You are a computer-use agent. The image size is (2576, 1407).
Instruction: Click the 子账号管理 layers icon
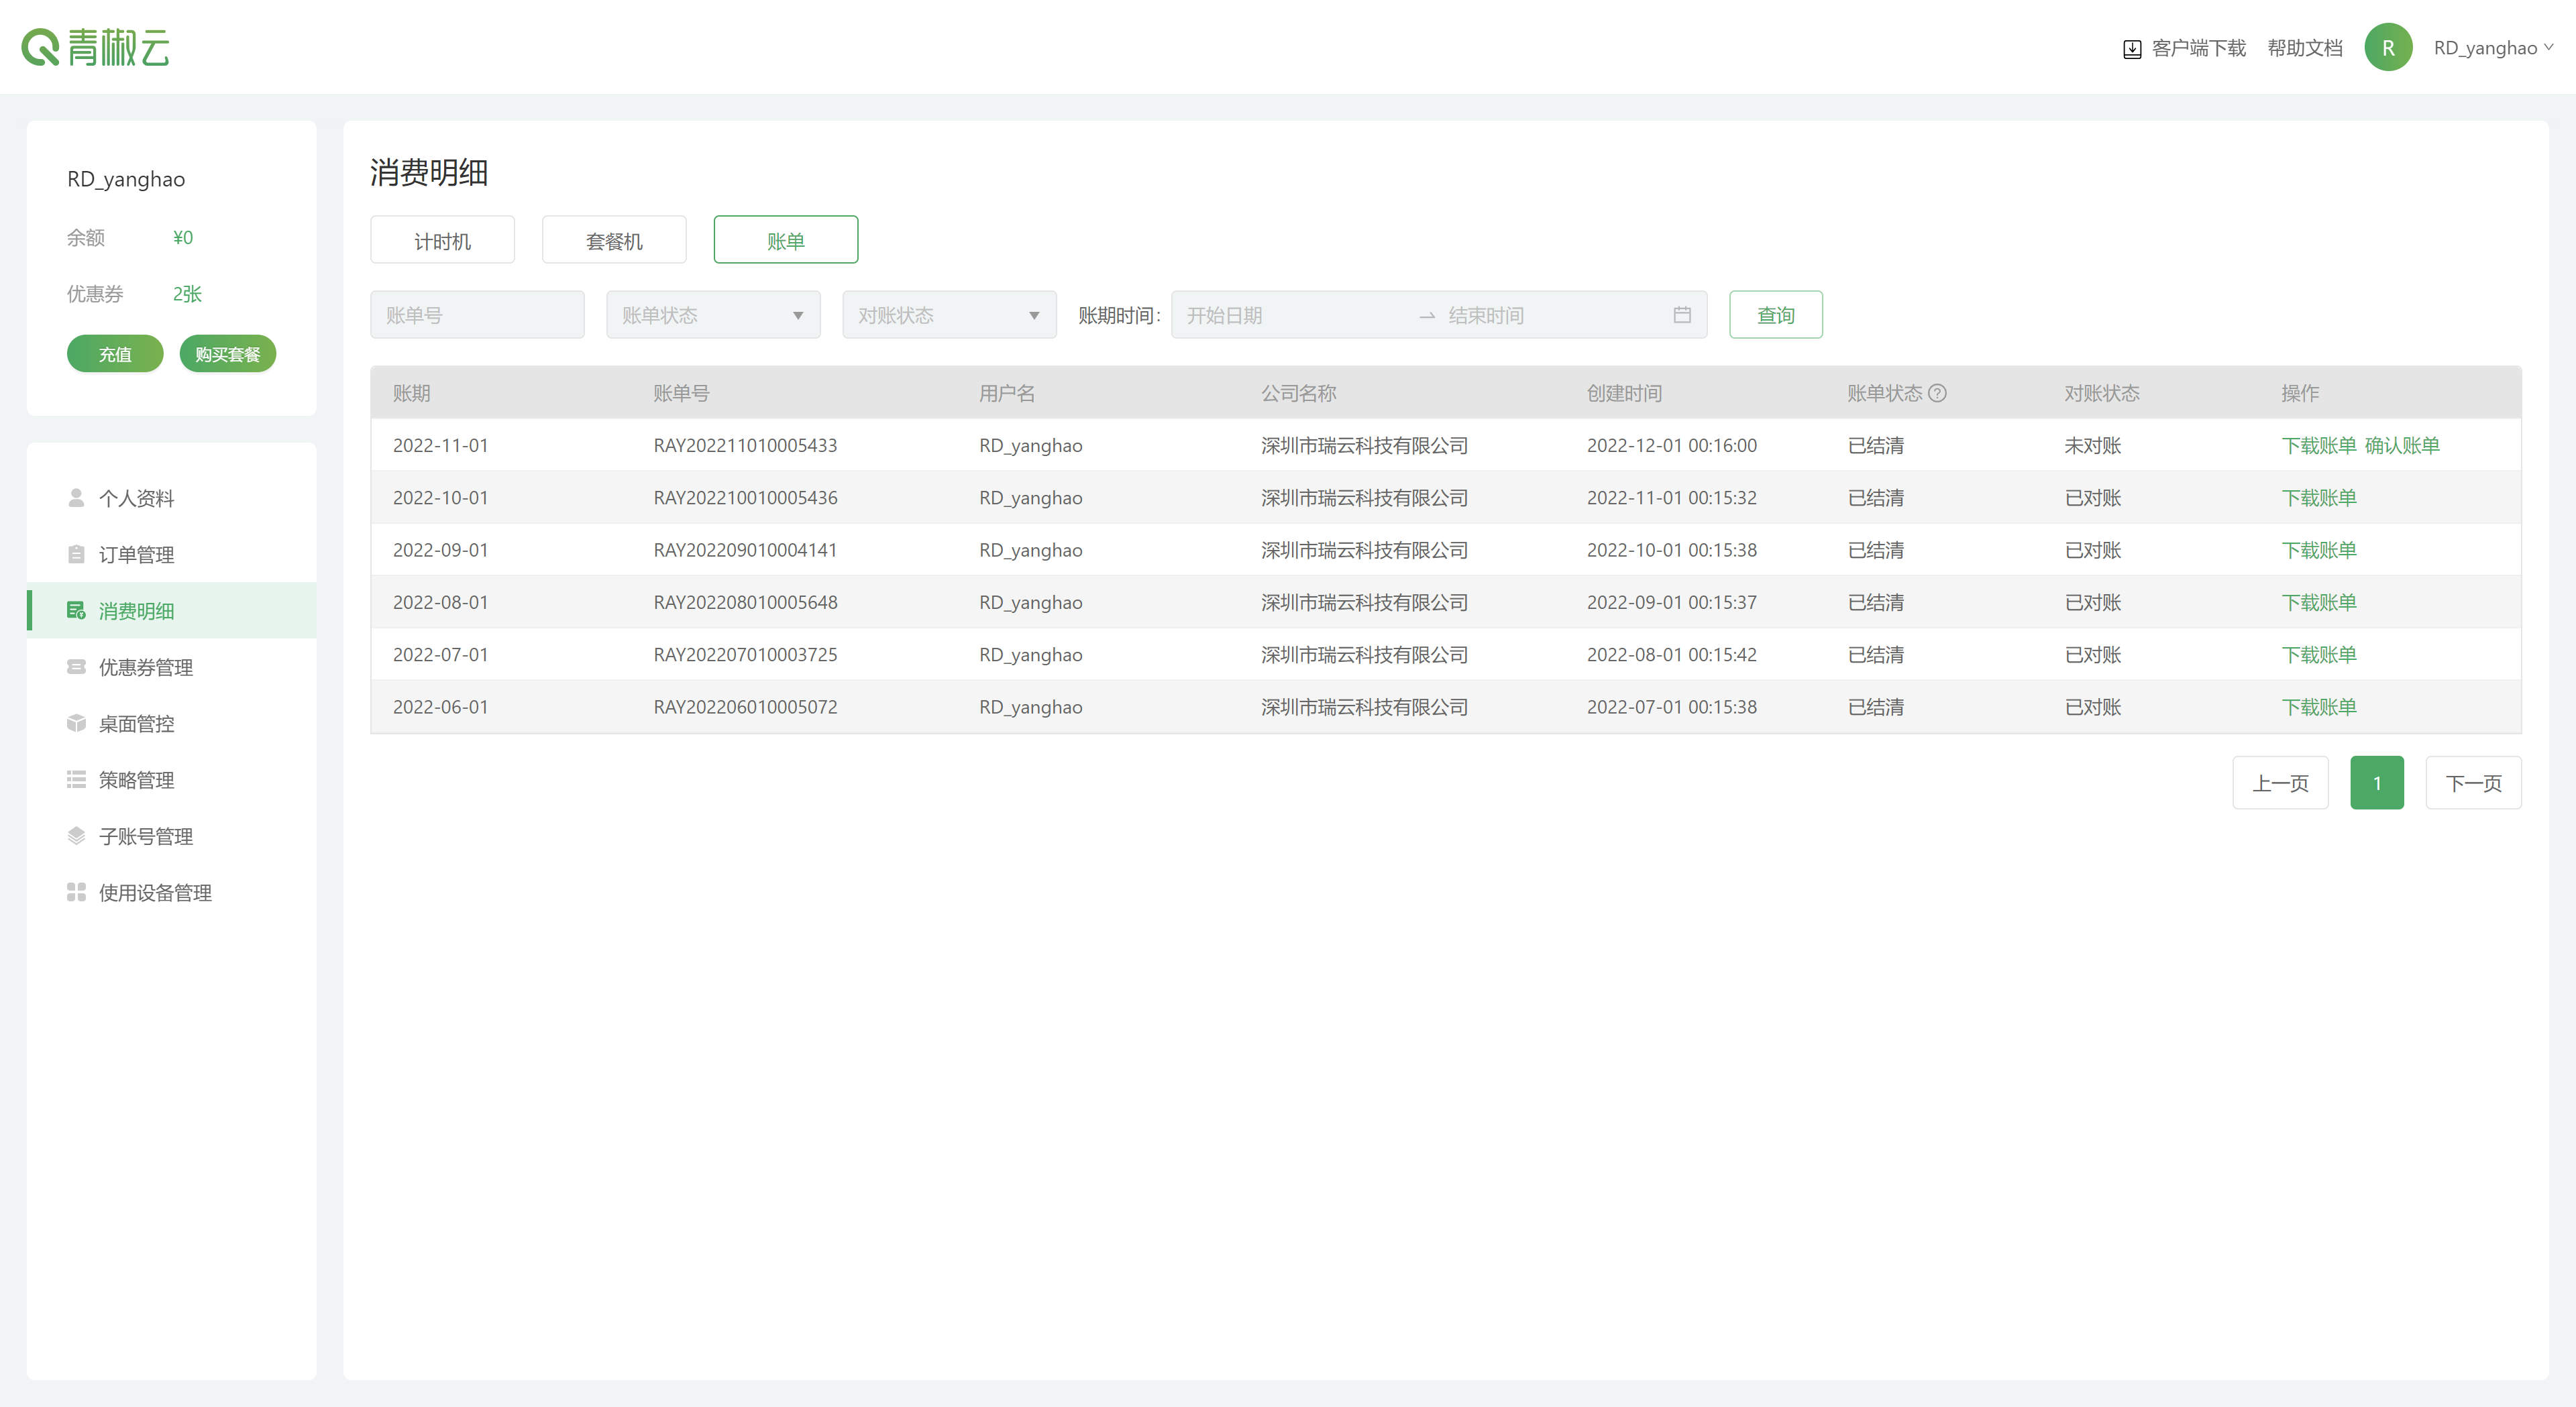[x=76, y=836]
